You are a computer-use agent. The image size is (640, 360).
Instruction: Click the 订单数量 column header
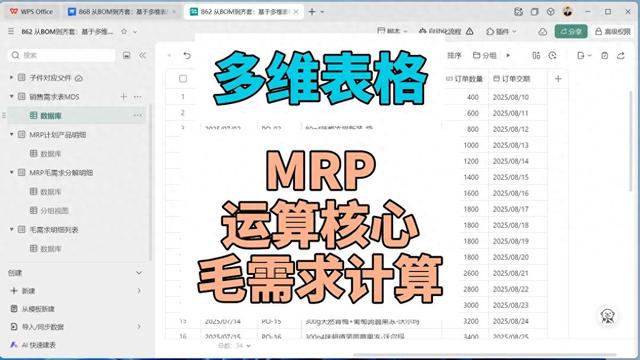pos(465,79)
